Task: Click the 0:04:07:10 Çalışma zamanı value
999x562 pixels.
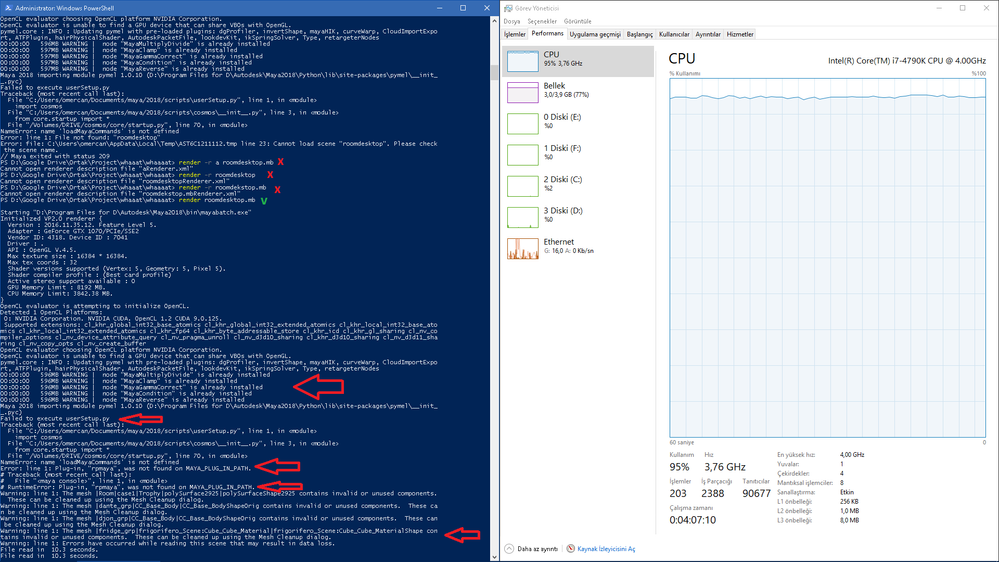Action: click(693, 520)
